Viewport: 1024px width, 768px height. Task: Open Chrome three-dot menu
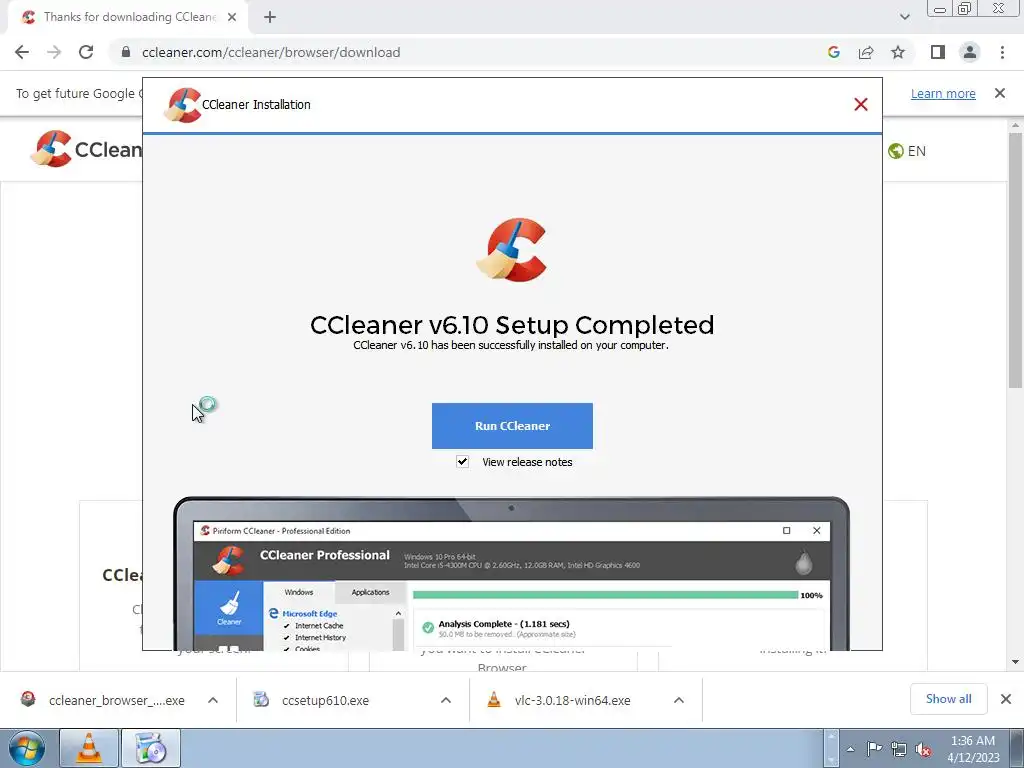1002,52
